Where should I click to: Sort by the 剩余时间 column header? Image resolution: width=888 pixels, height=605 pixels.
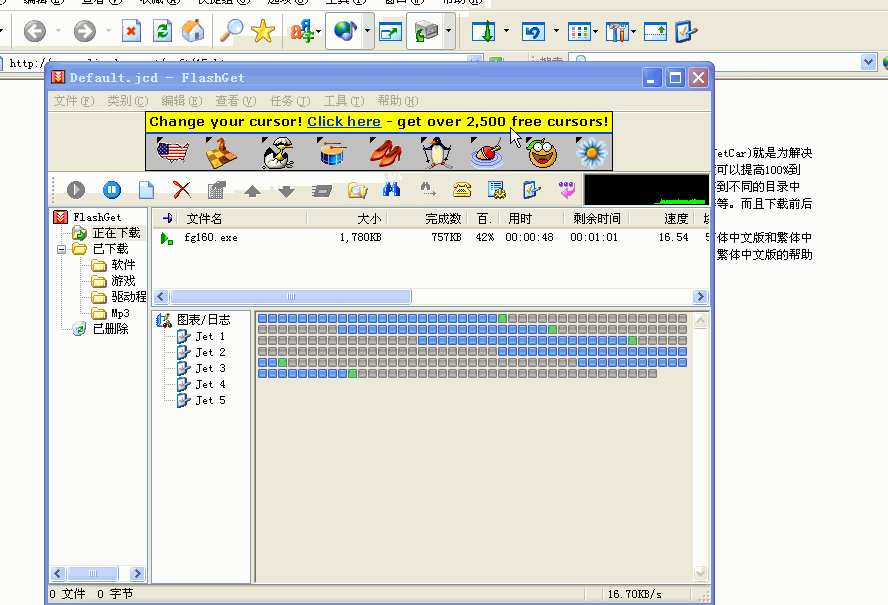[x=596, y=219]
